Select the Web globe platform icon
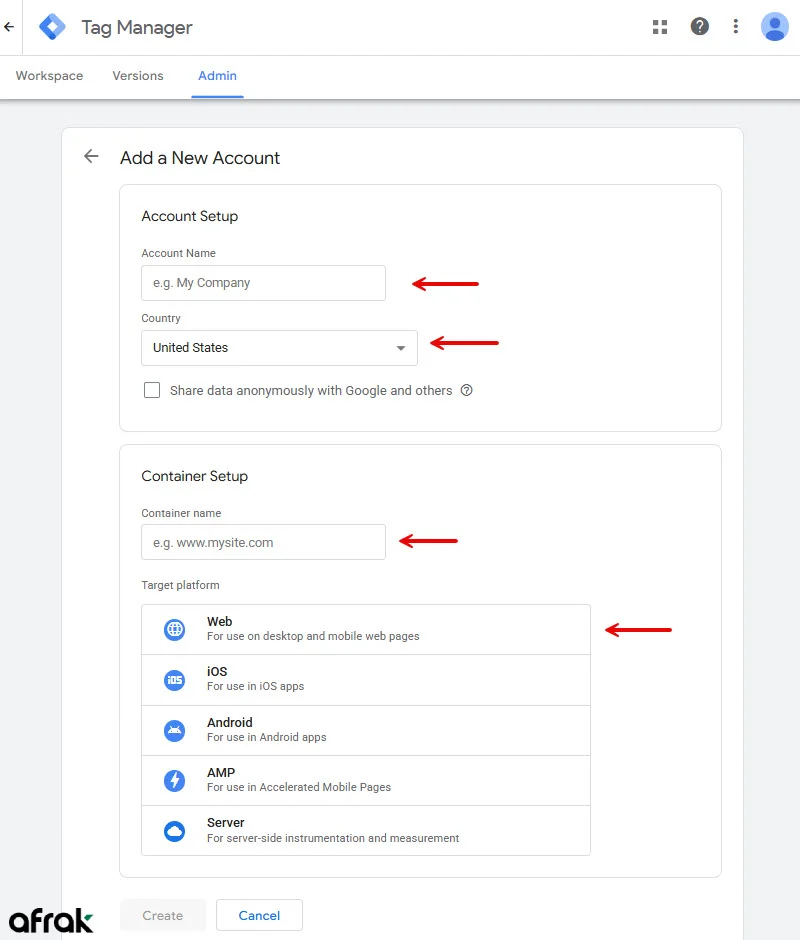 [x=175, y=630]
